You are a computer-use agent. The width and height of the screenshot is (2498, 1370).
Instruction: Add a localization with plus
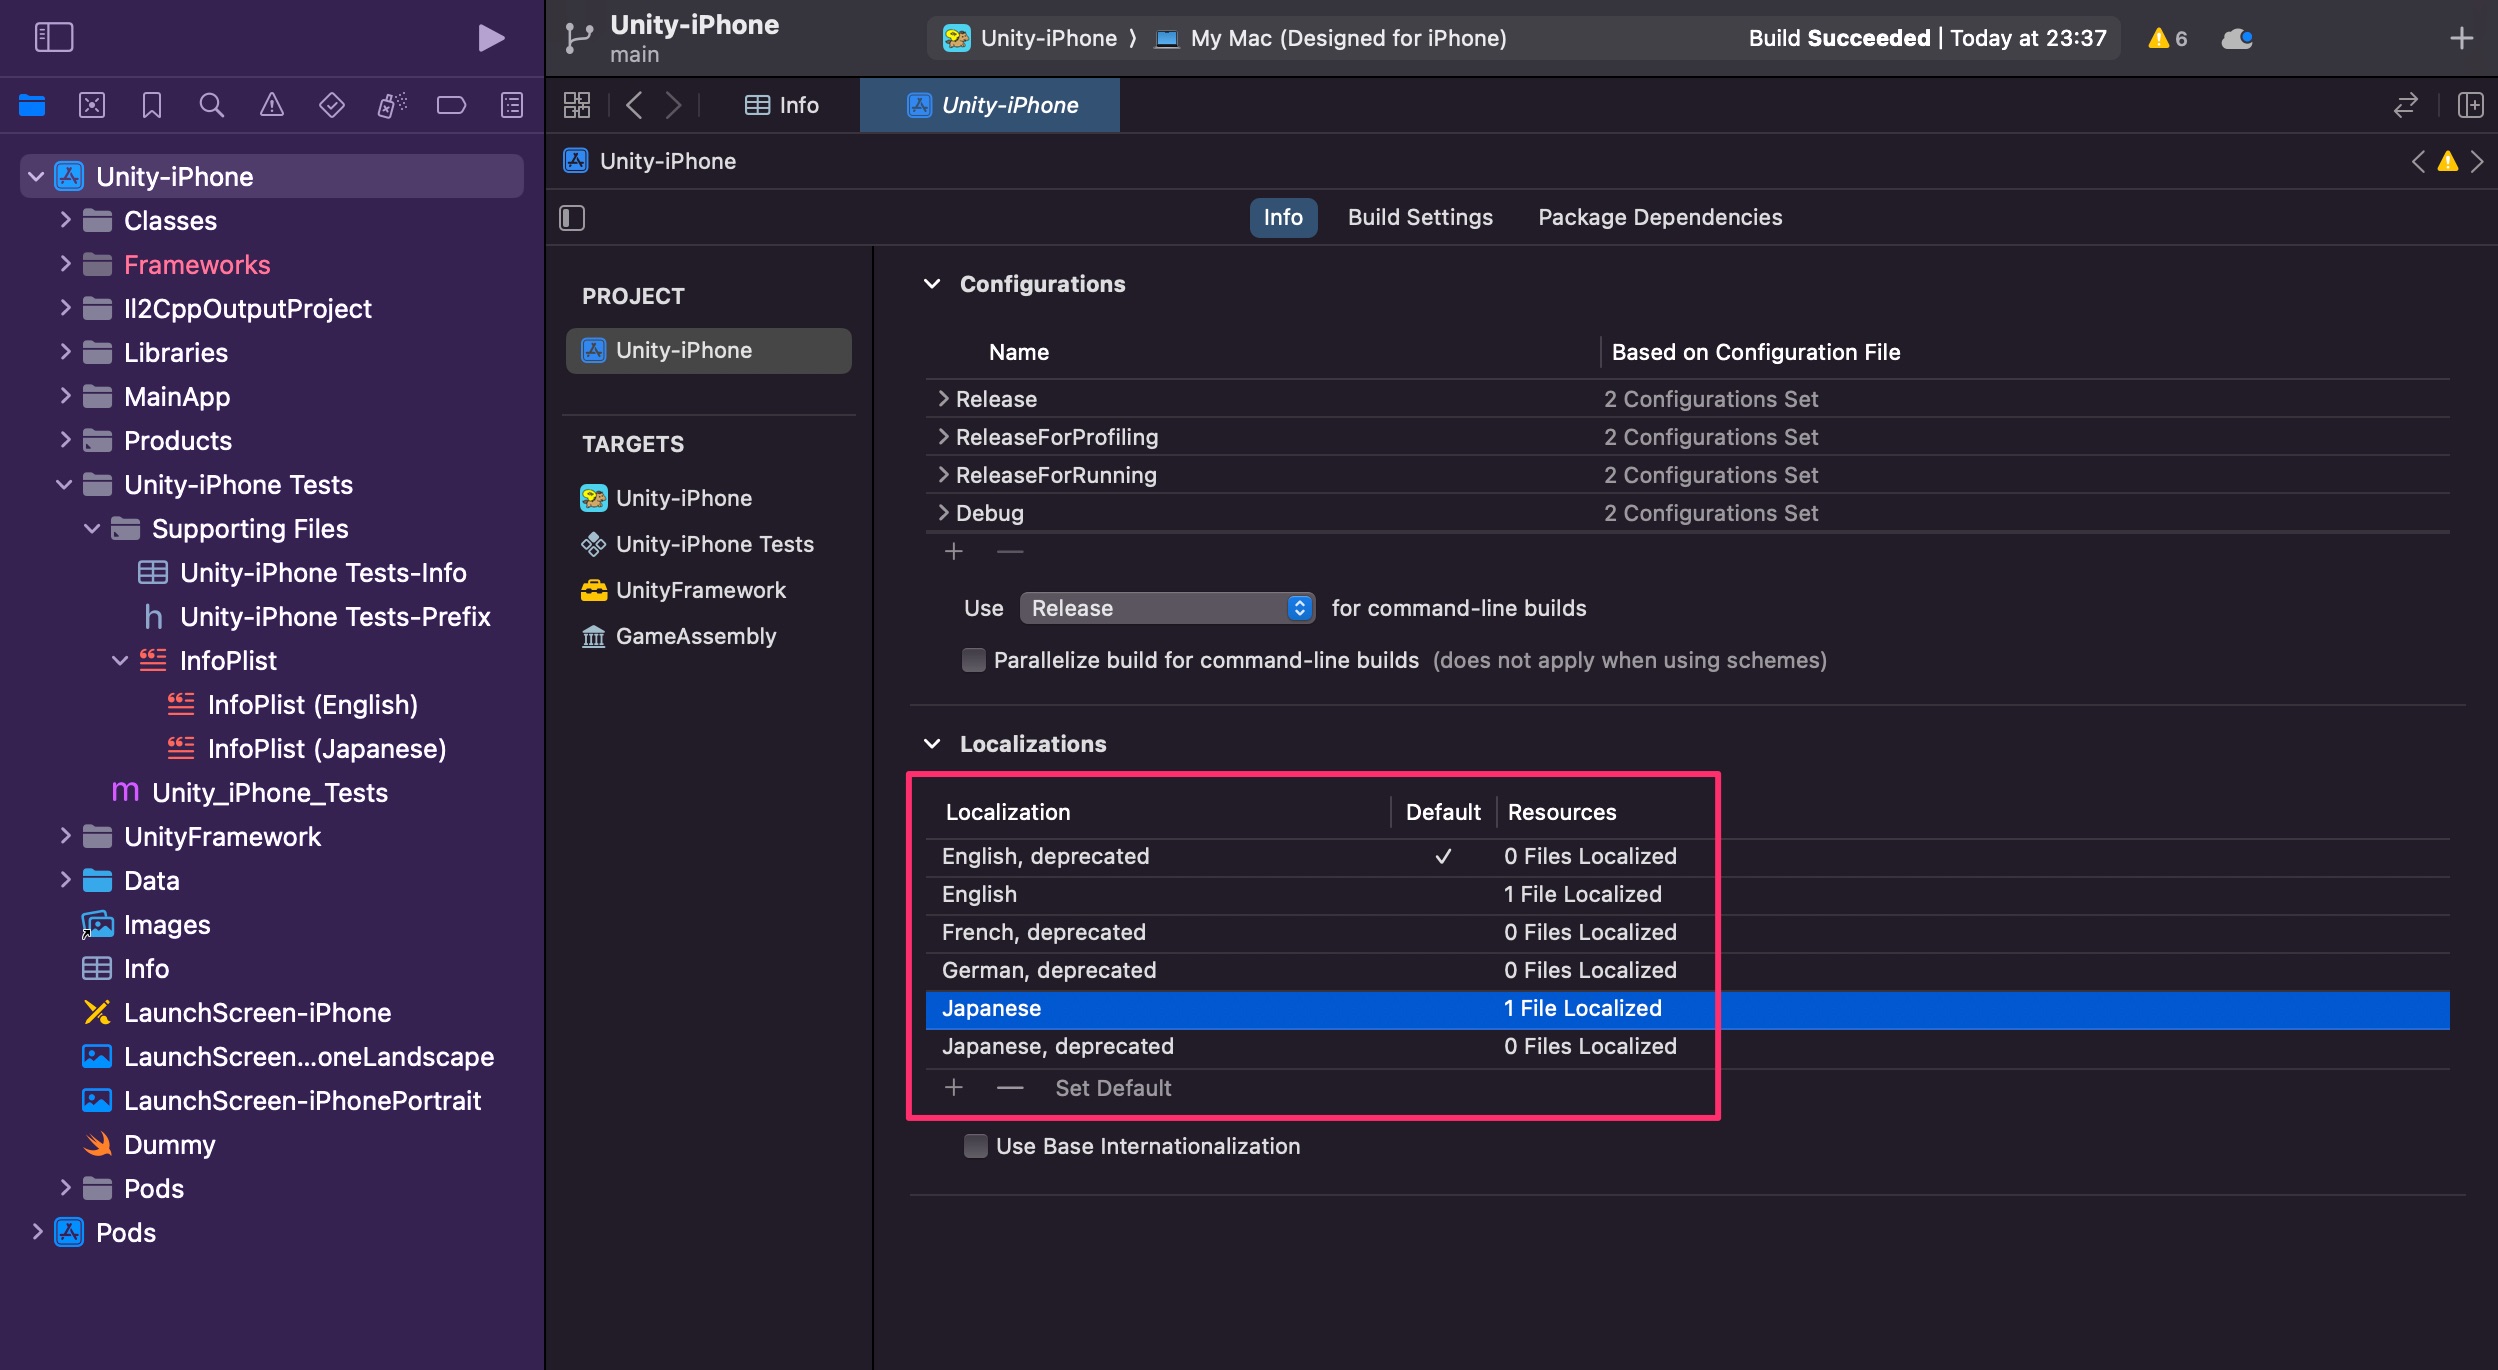click(x=954, y=1087)
